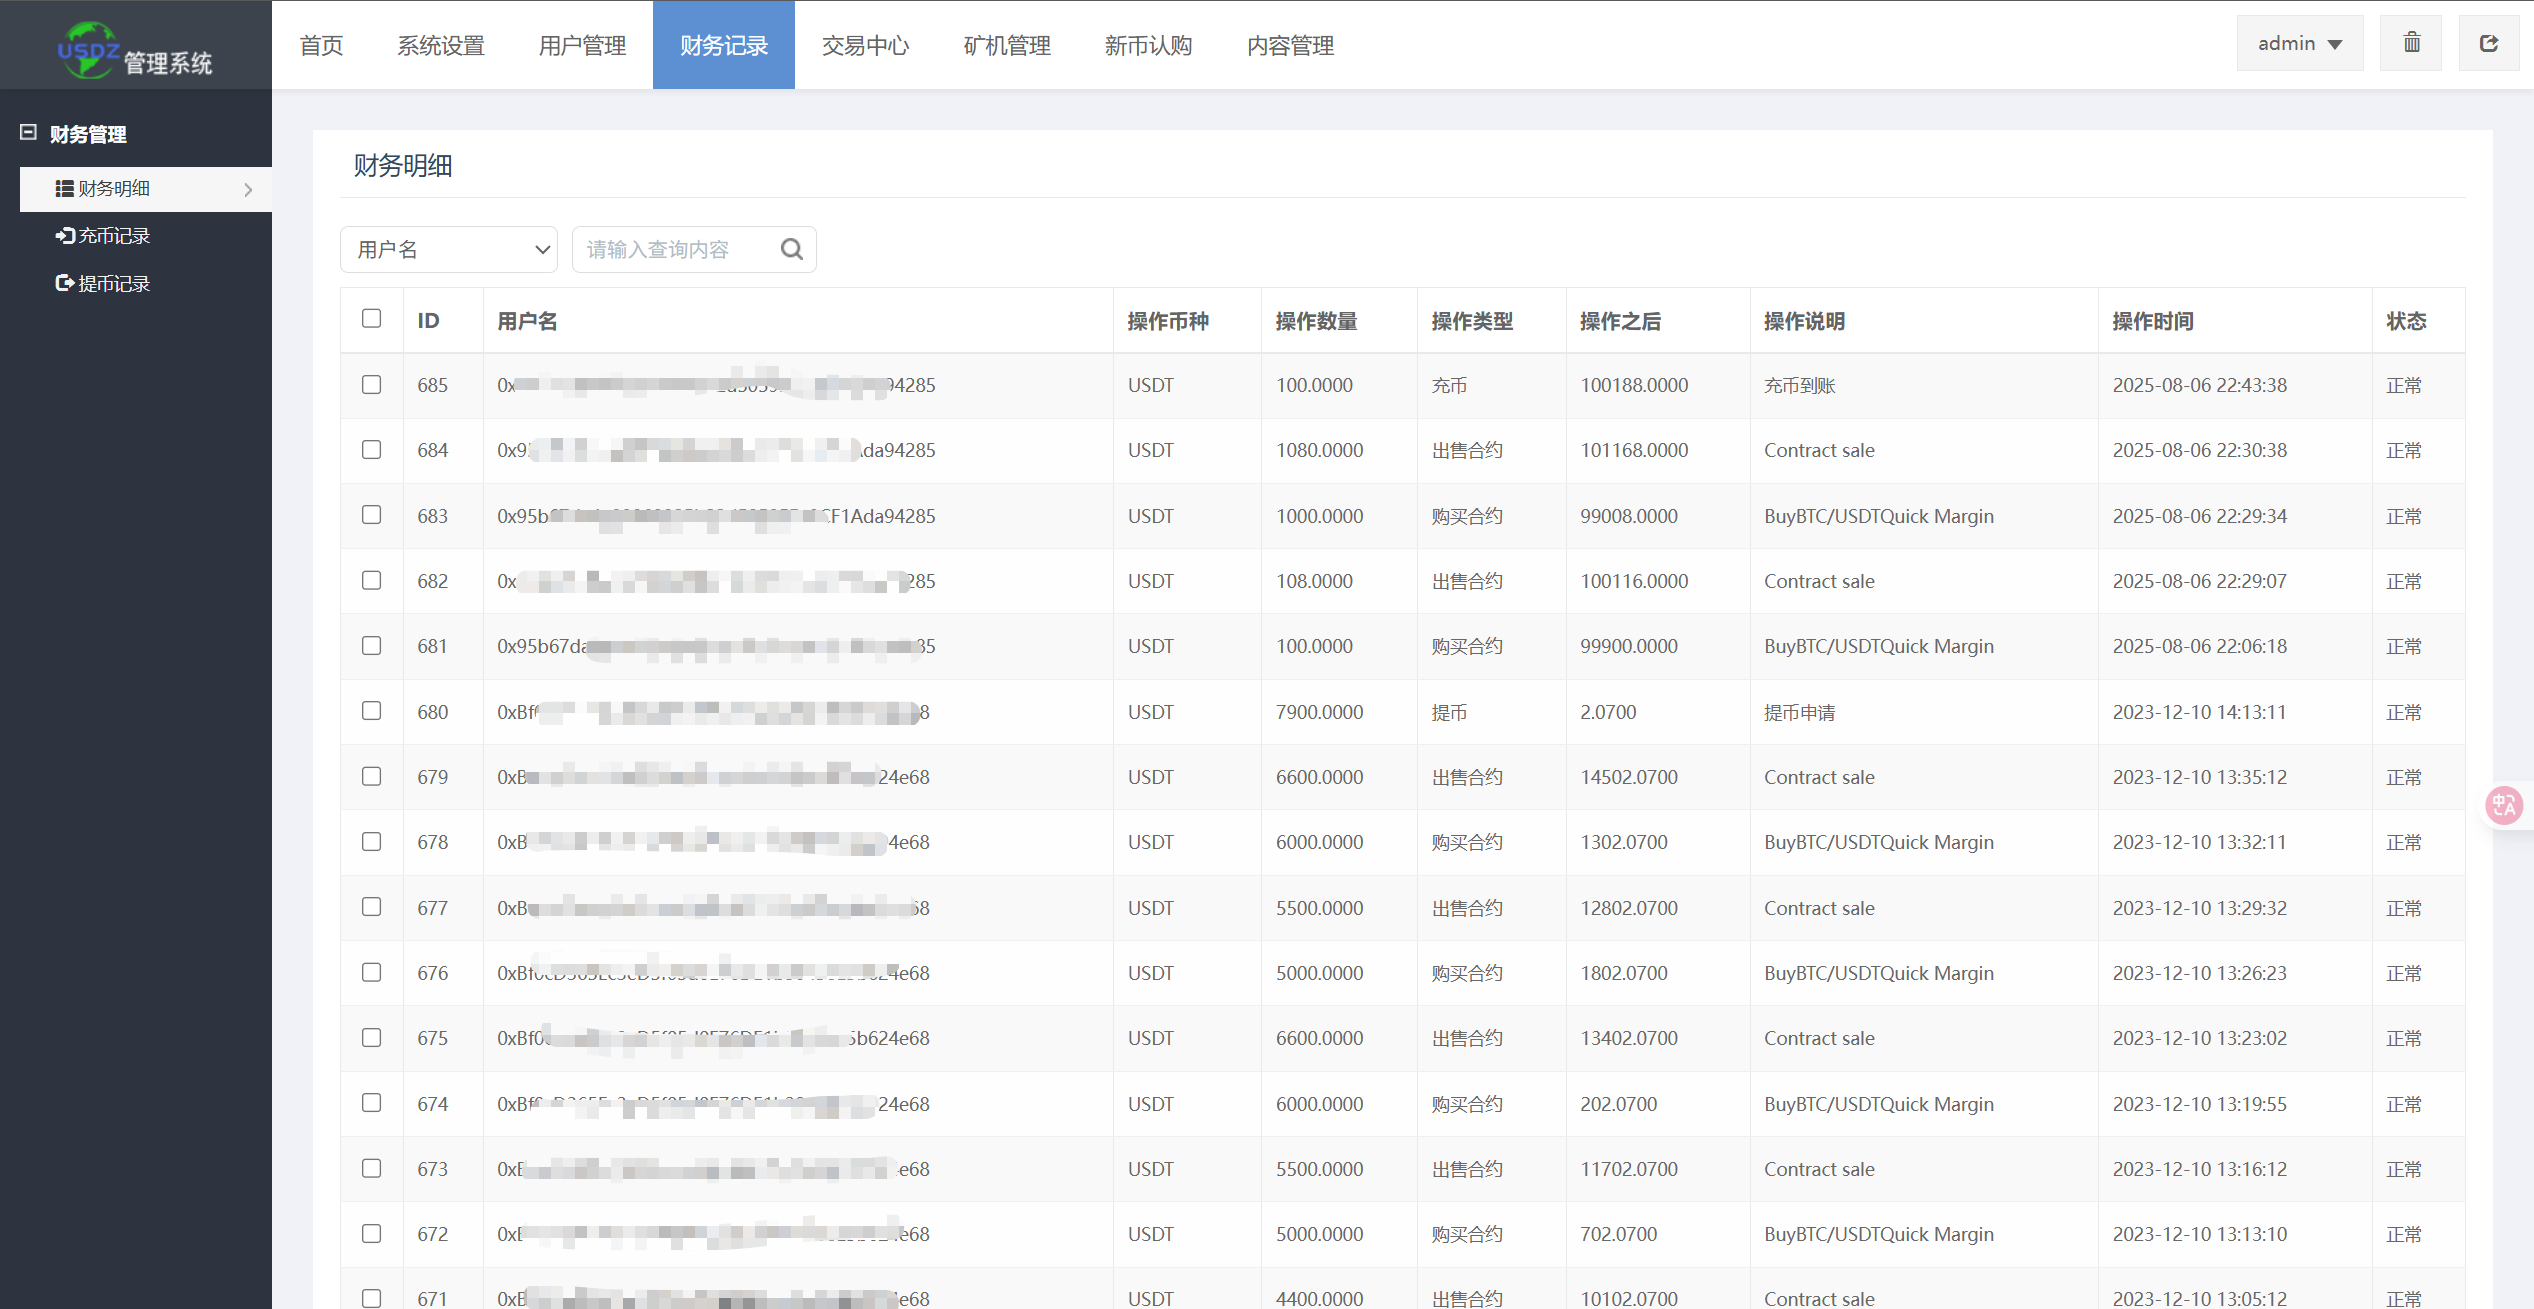The image size is (2534, 1309).
Task: Expand the admin user dropdown
Action: pyautogui.click(x=2299, y=43)
